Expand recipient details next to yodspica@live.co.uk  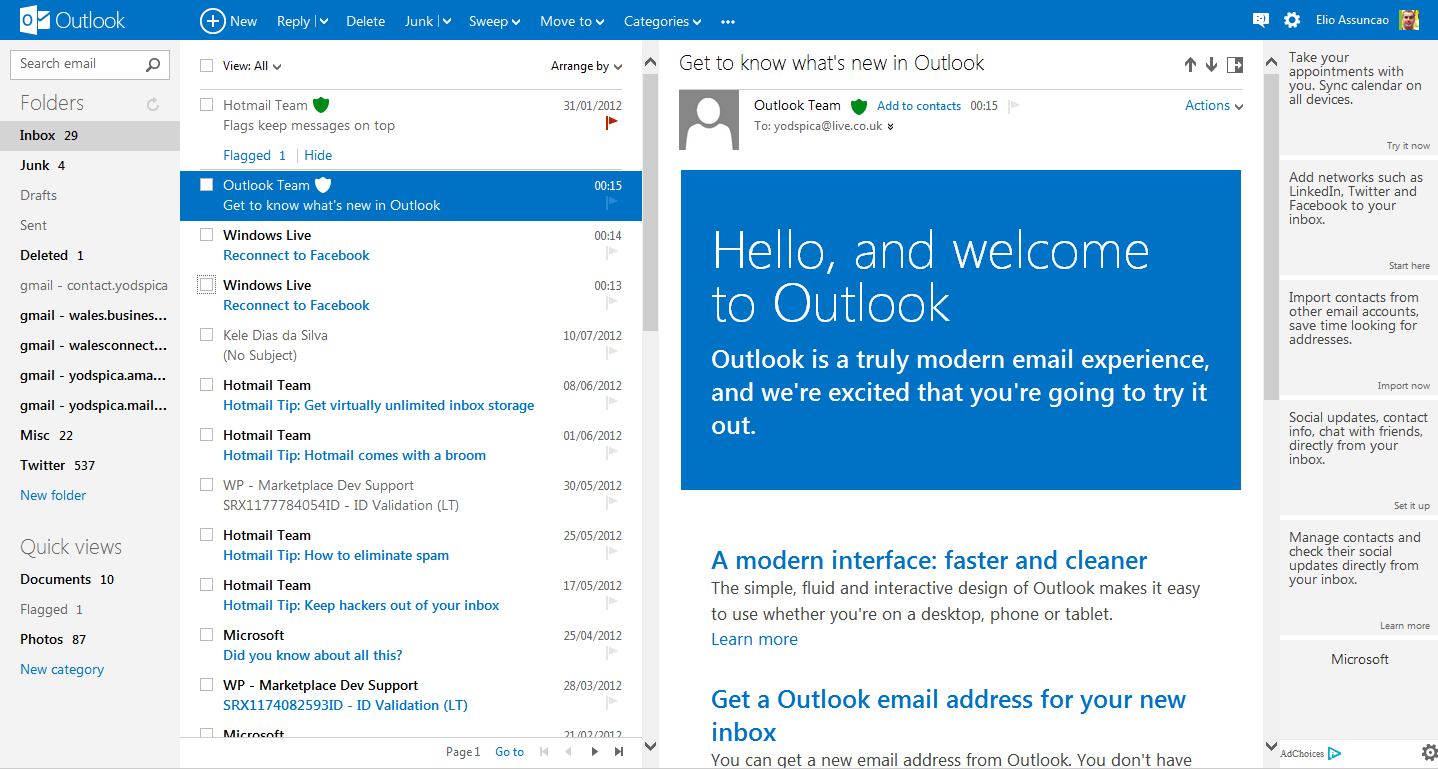click(890, 126)
